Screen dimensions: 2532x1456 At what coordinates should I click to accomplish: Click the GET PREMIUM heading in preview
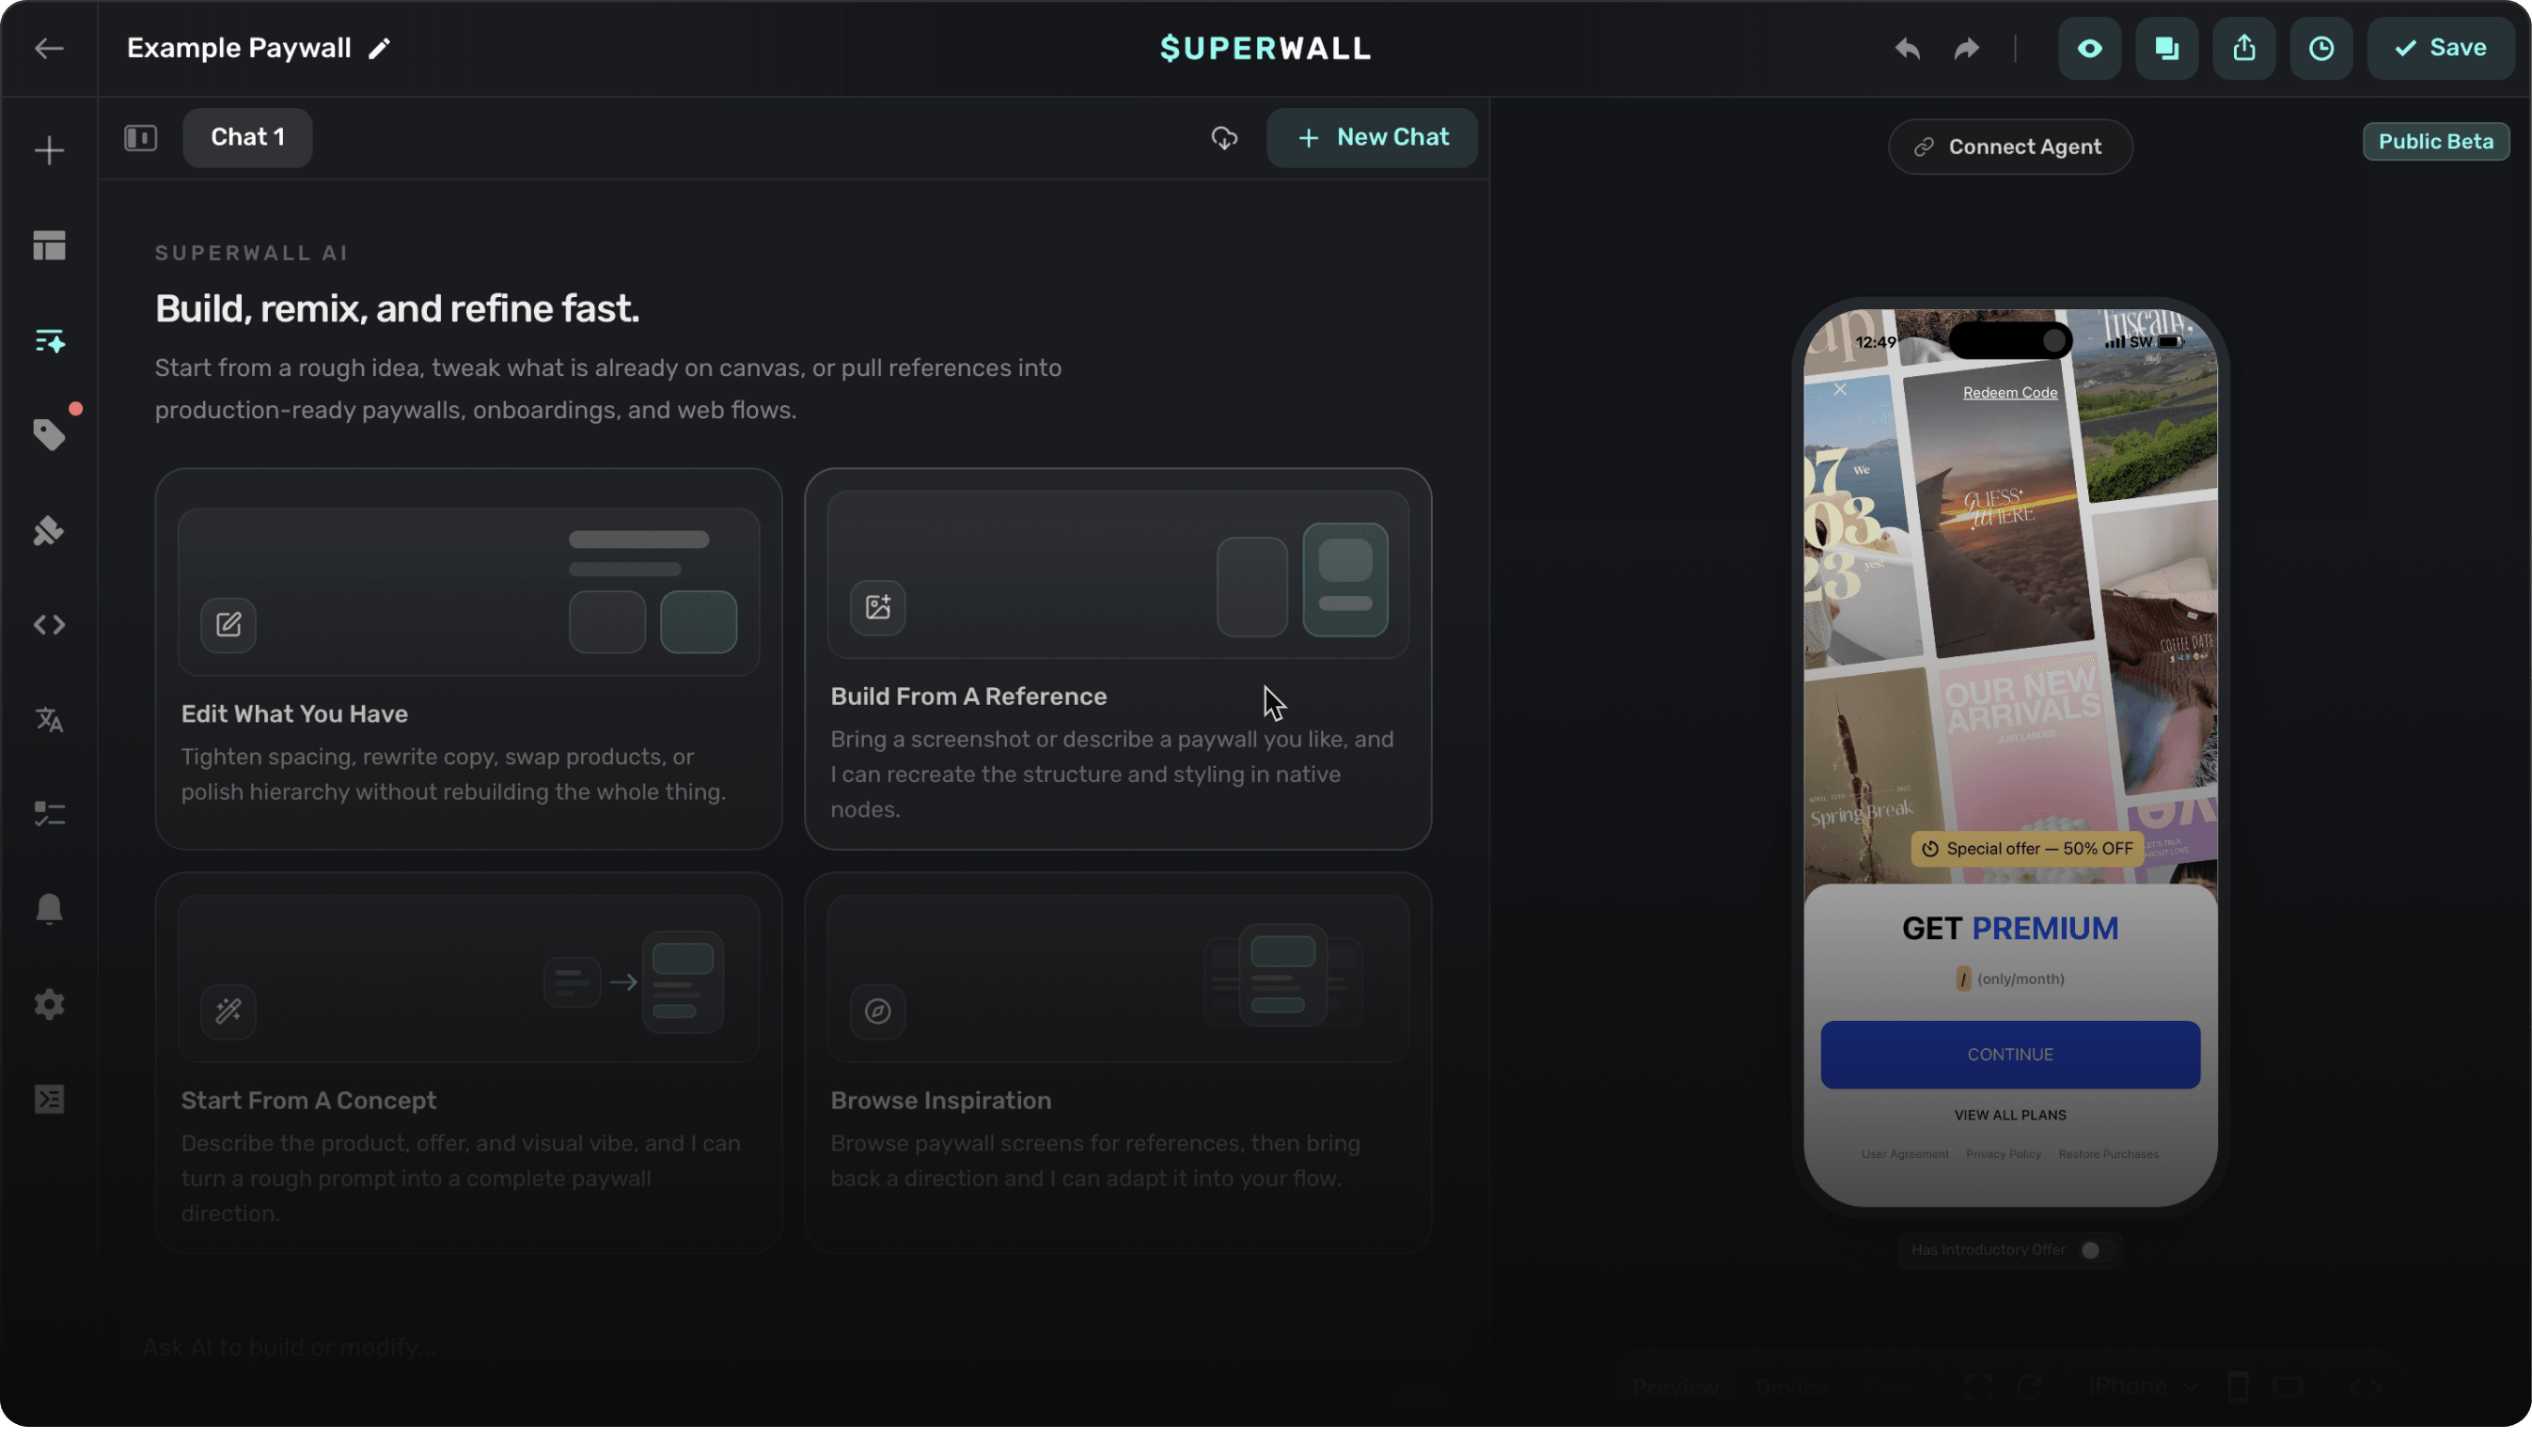tap(2009, 929)
